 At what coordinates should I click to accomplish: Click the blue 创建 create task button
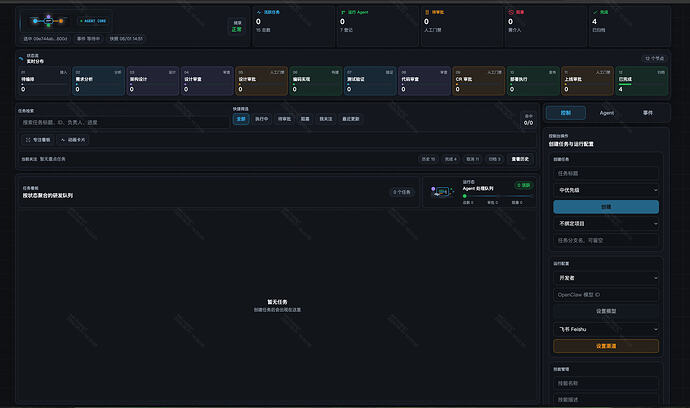point(606,207)
